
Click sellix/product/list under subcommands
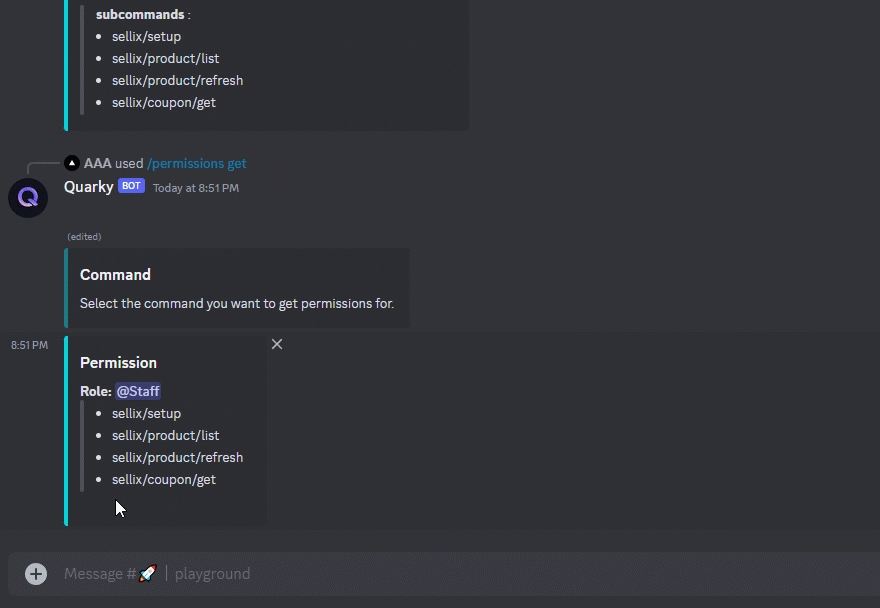(166, 58)
